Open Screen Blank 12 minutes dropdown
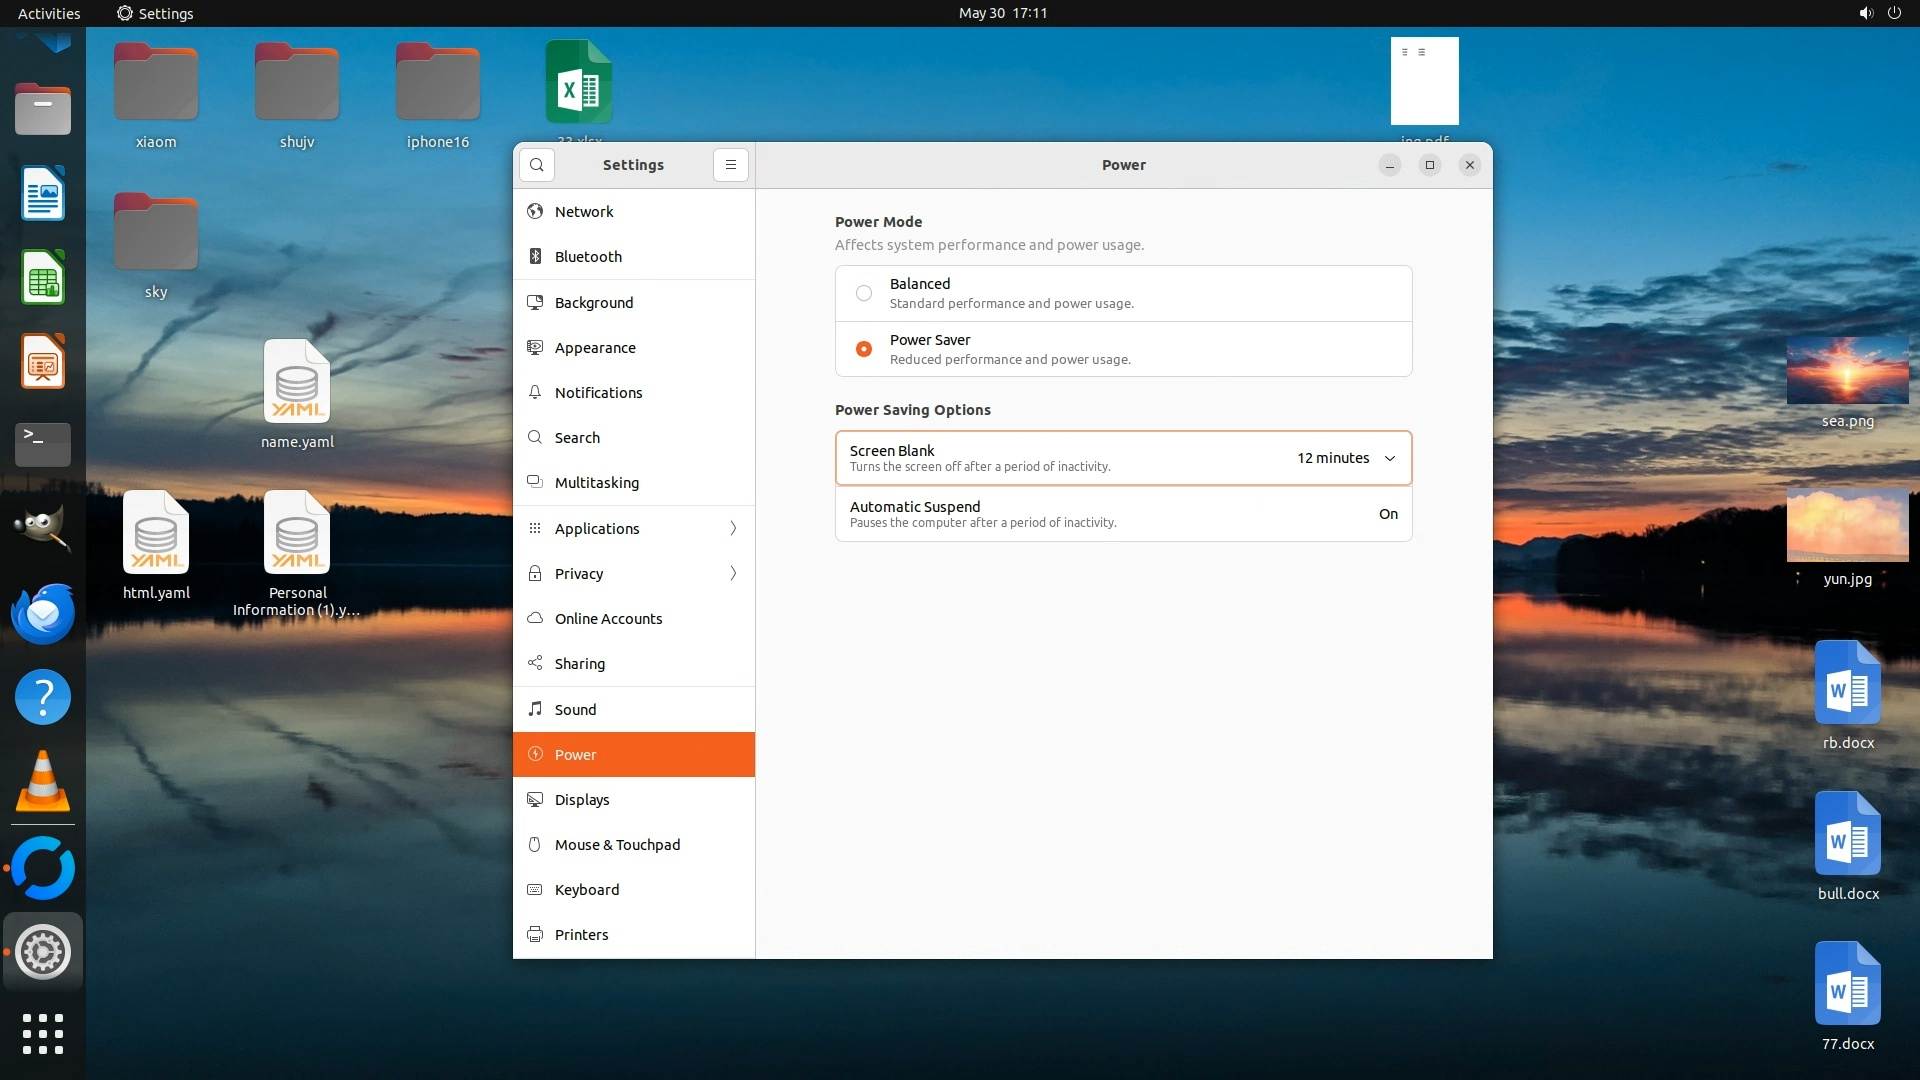This screenshot has width=1920, height=1080. click(1346, 458)
